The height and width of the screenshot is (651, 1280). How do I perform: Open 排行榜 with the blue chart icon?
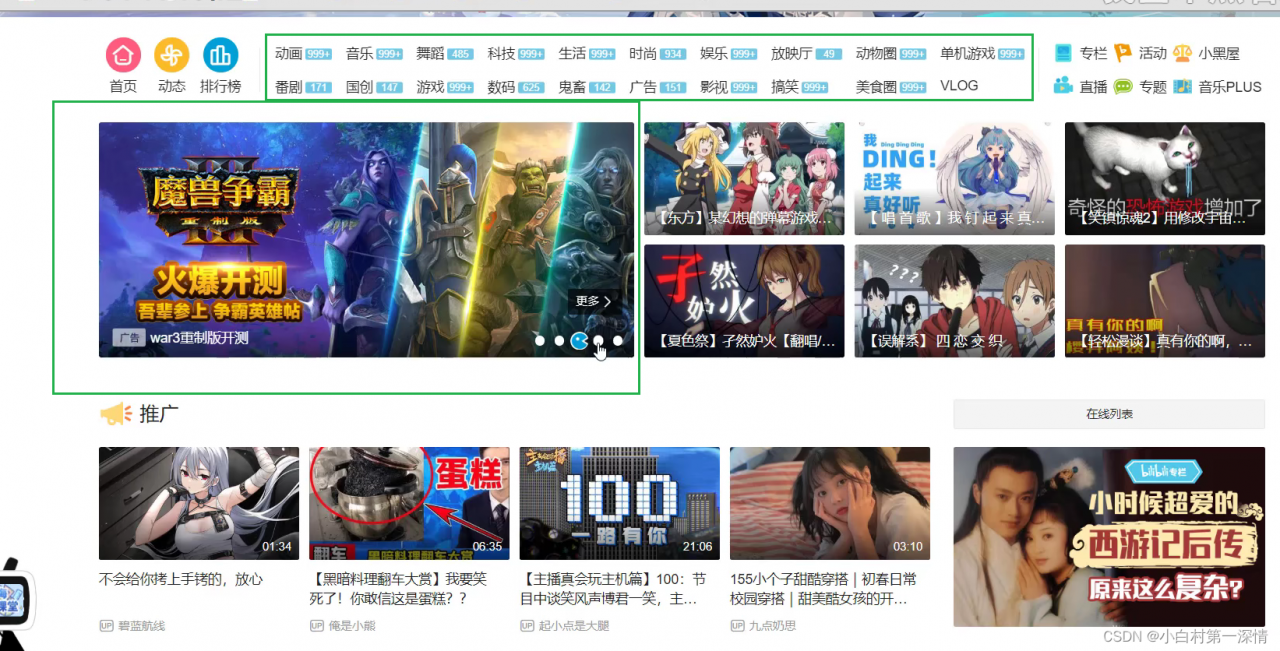point(219,57)
